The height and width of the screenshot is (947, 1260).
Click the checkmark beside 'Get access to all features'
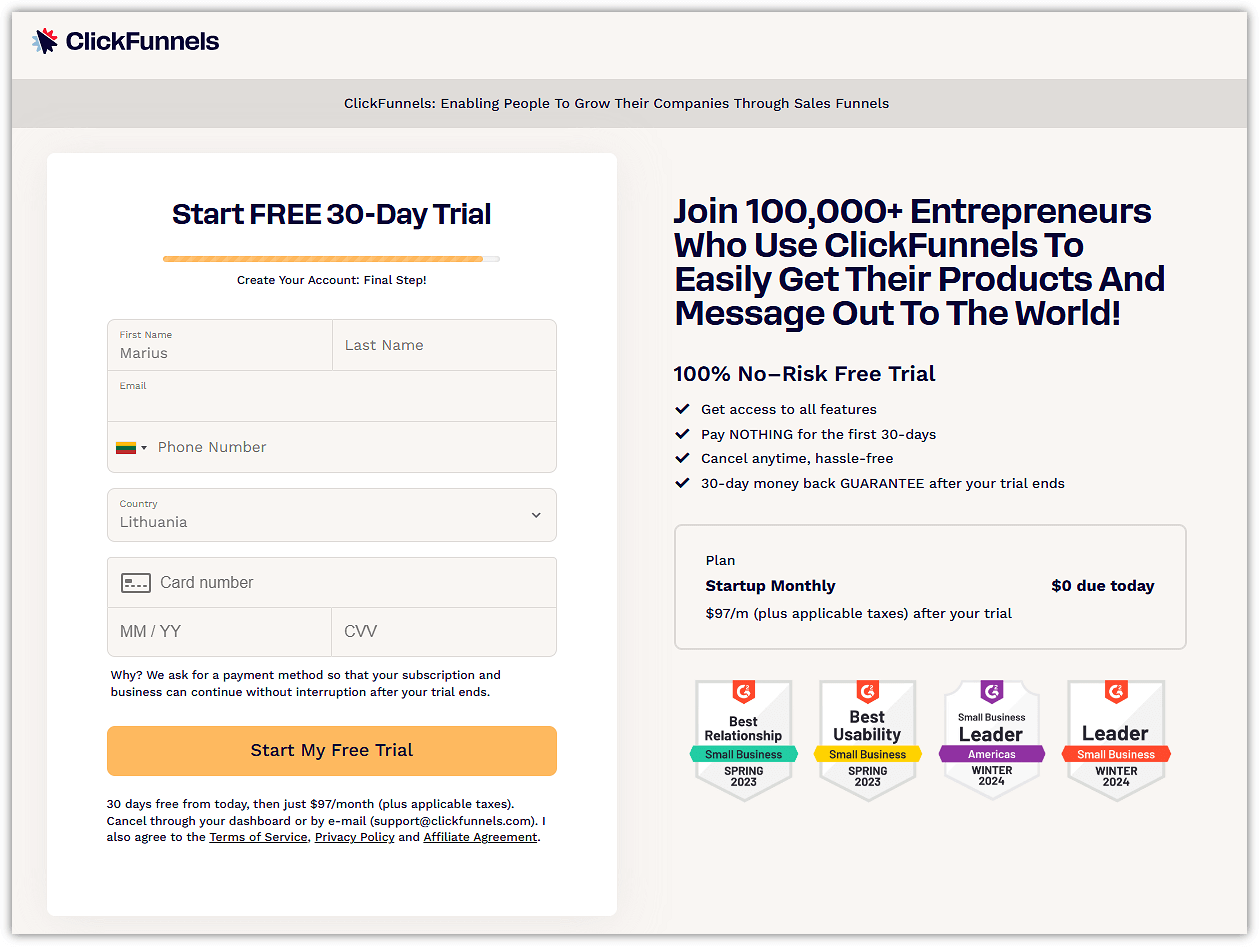pos(684,409)
